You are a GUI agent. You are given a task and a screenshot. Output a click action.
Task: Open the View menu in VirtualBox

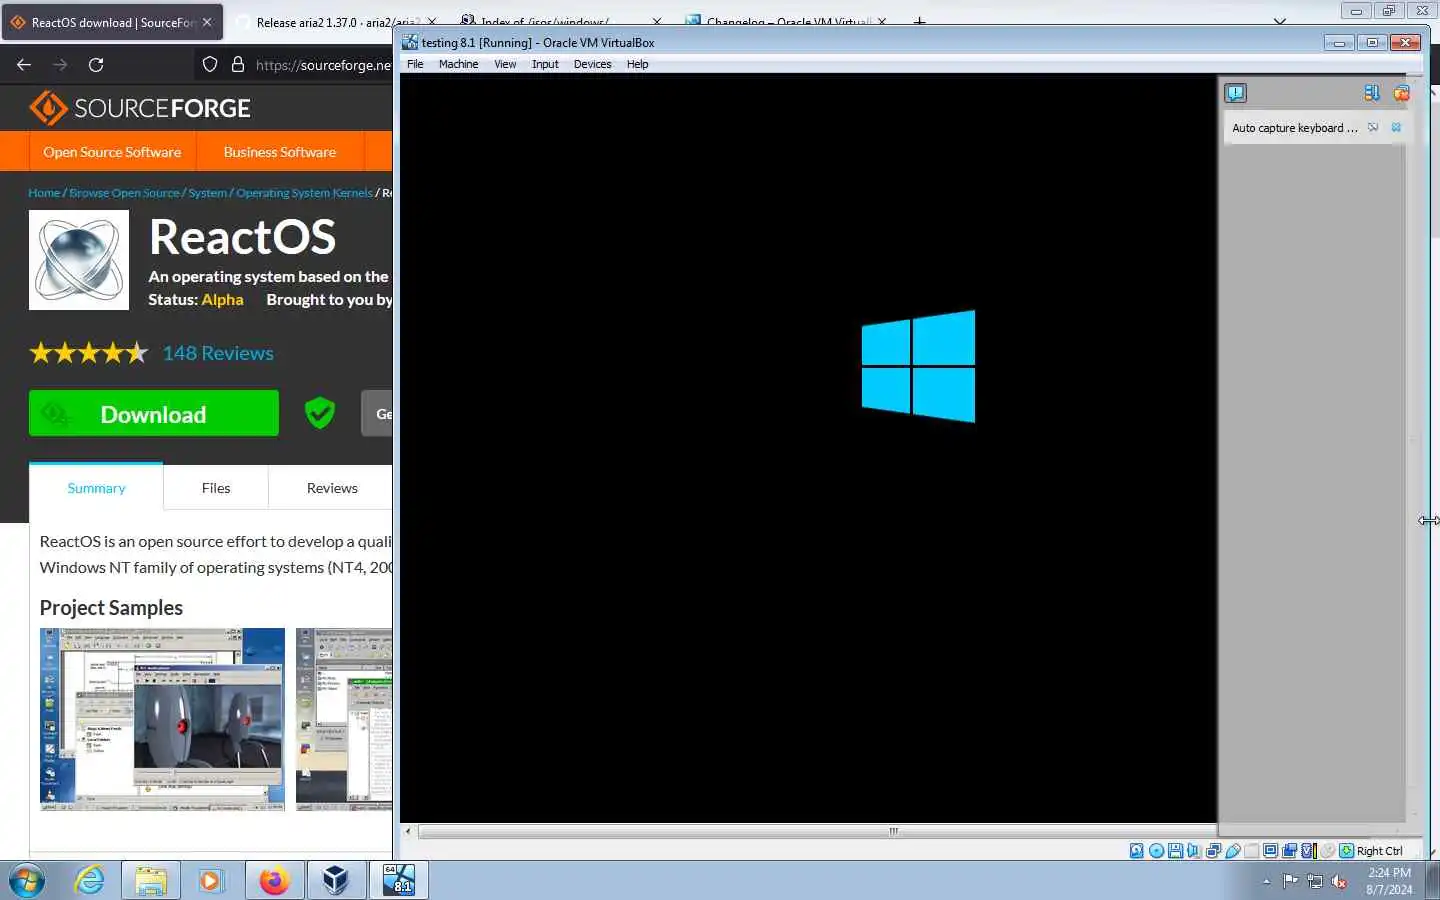(x=505, y=64)
